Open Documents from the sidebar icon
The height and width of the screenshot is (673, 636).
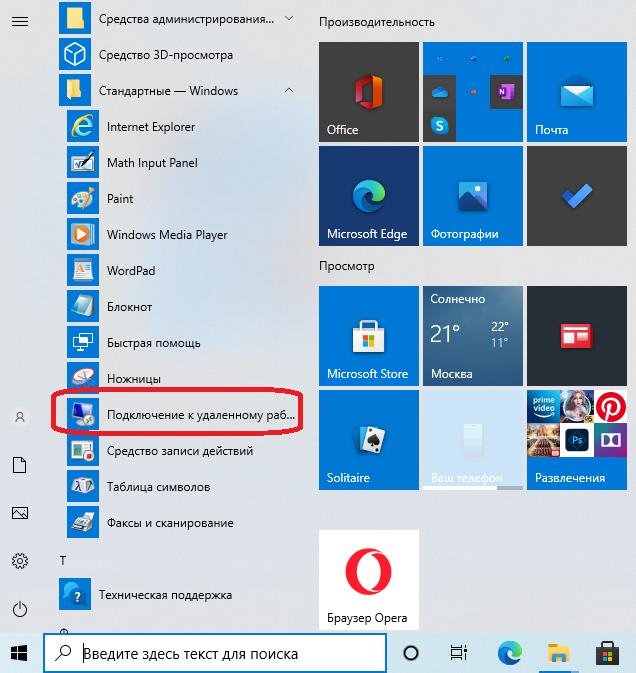point(20,465)
